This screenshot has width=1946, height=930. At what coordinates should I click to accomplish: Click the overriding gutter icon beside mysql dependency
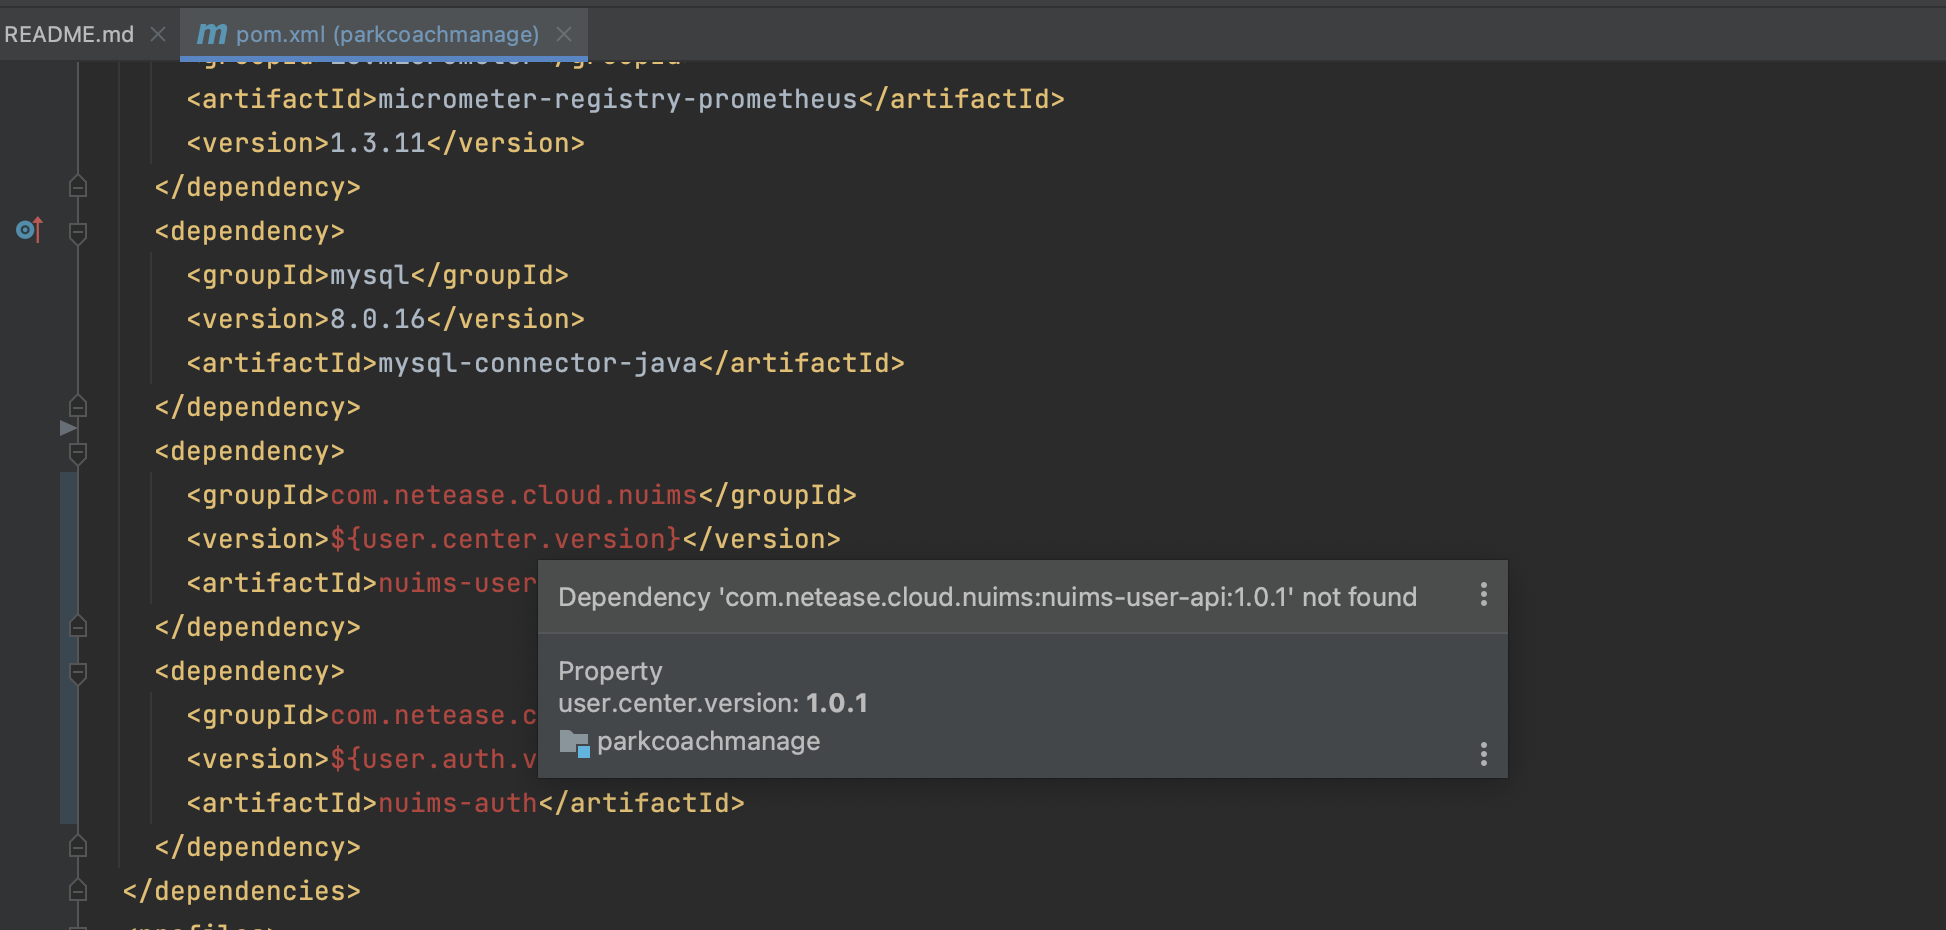30,230
